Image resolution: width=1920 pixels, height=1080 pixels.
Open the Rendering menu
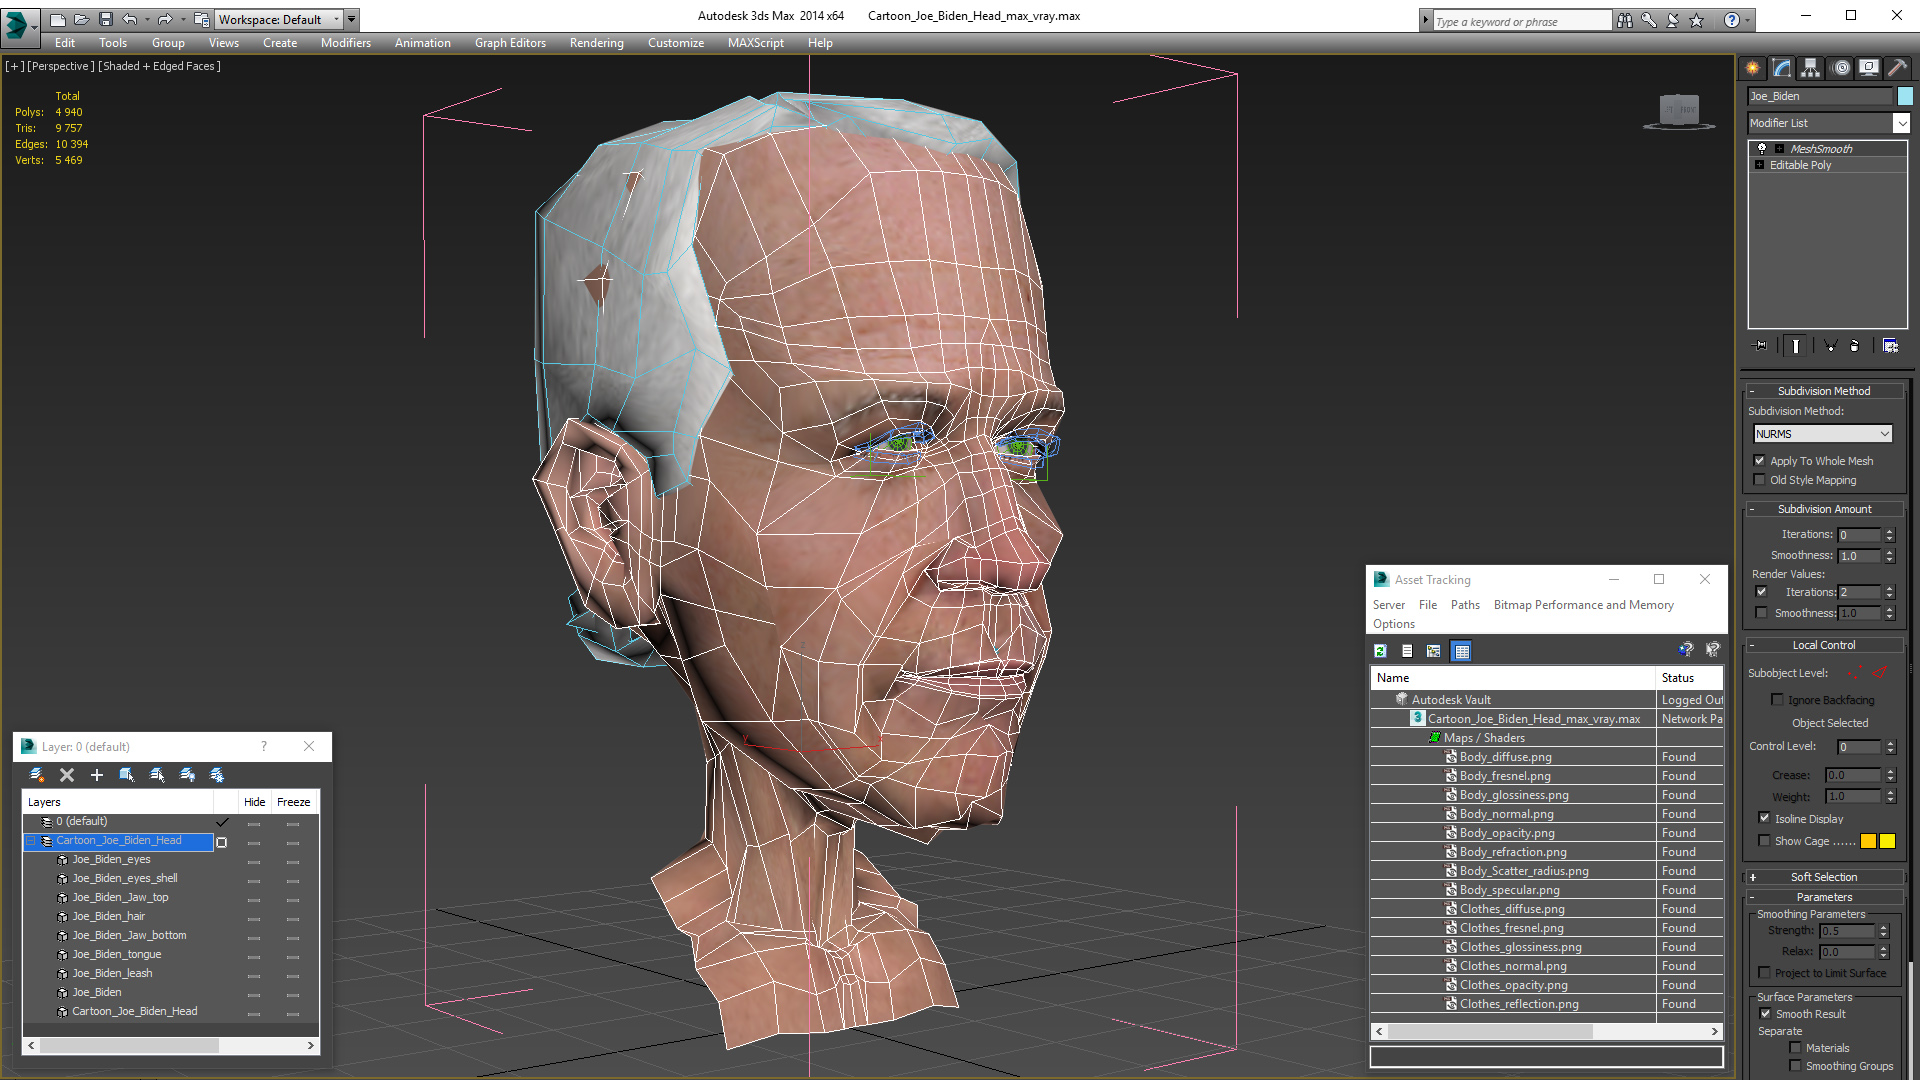pyautogui.click(x=596, y=43)
